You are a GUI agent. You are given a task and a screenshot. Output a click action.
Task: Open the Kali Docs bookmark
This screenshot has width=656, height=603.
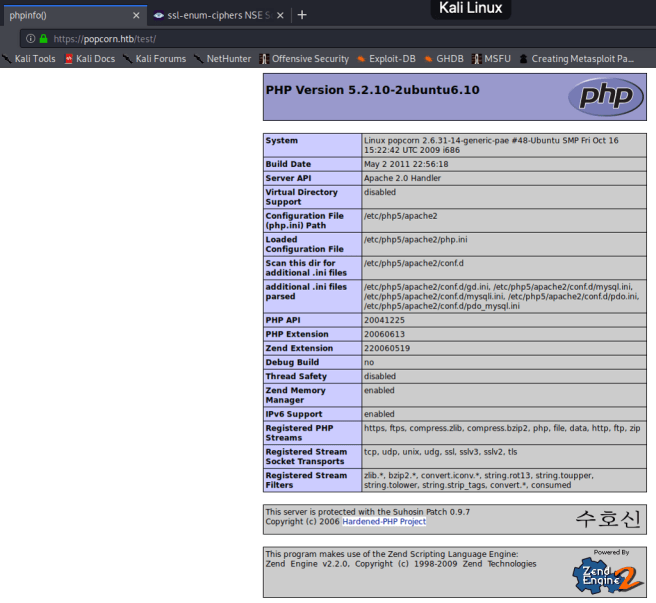point(89,59)
